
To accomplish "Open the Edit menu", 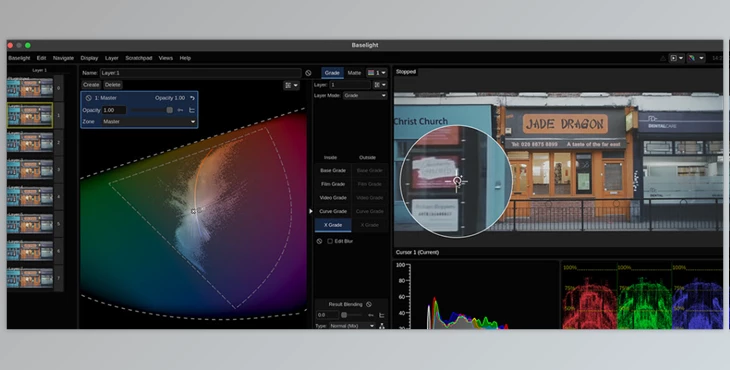I will [x=41, y=58].
